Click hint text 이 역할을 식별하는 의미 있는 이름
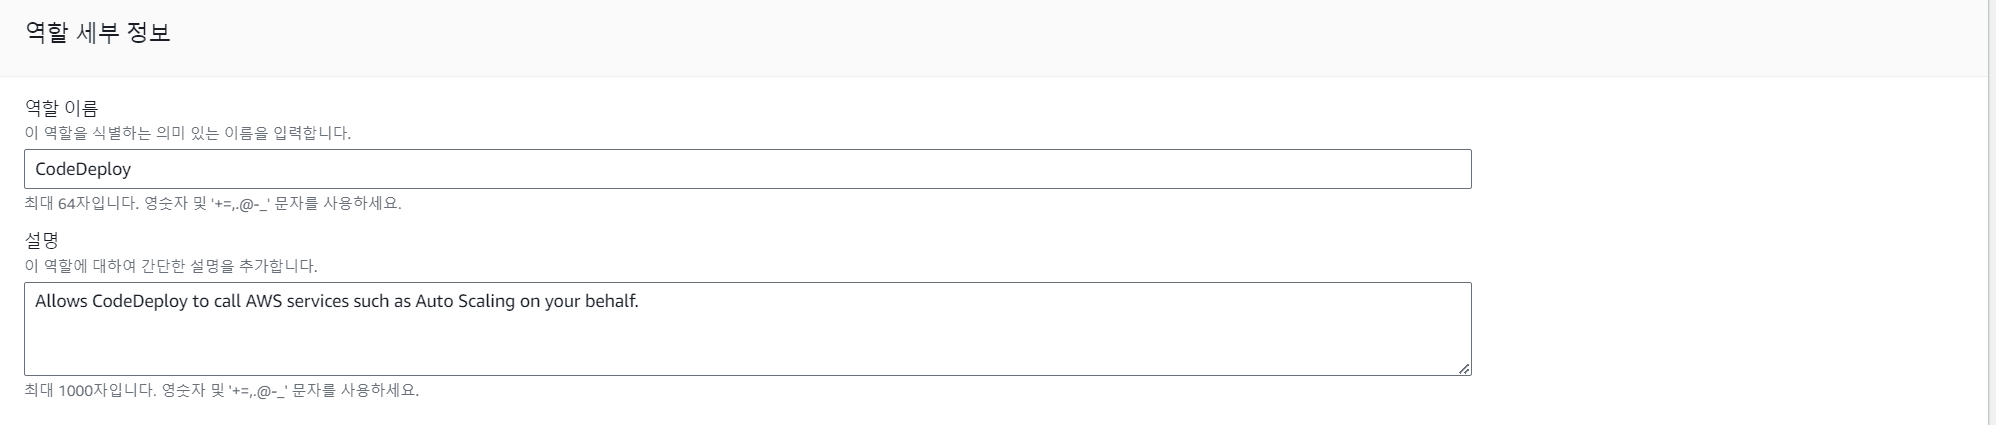The image size is (1996, 425). [187, 132]
